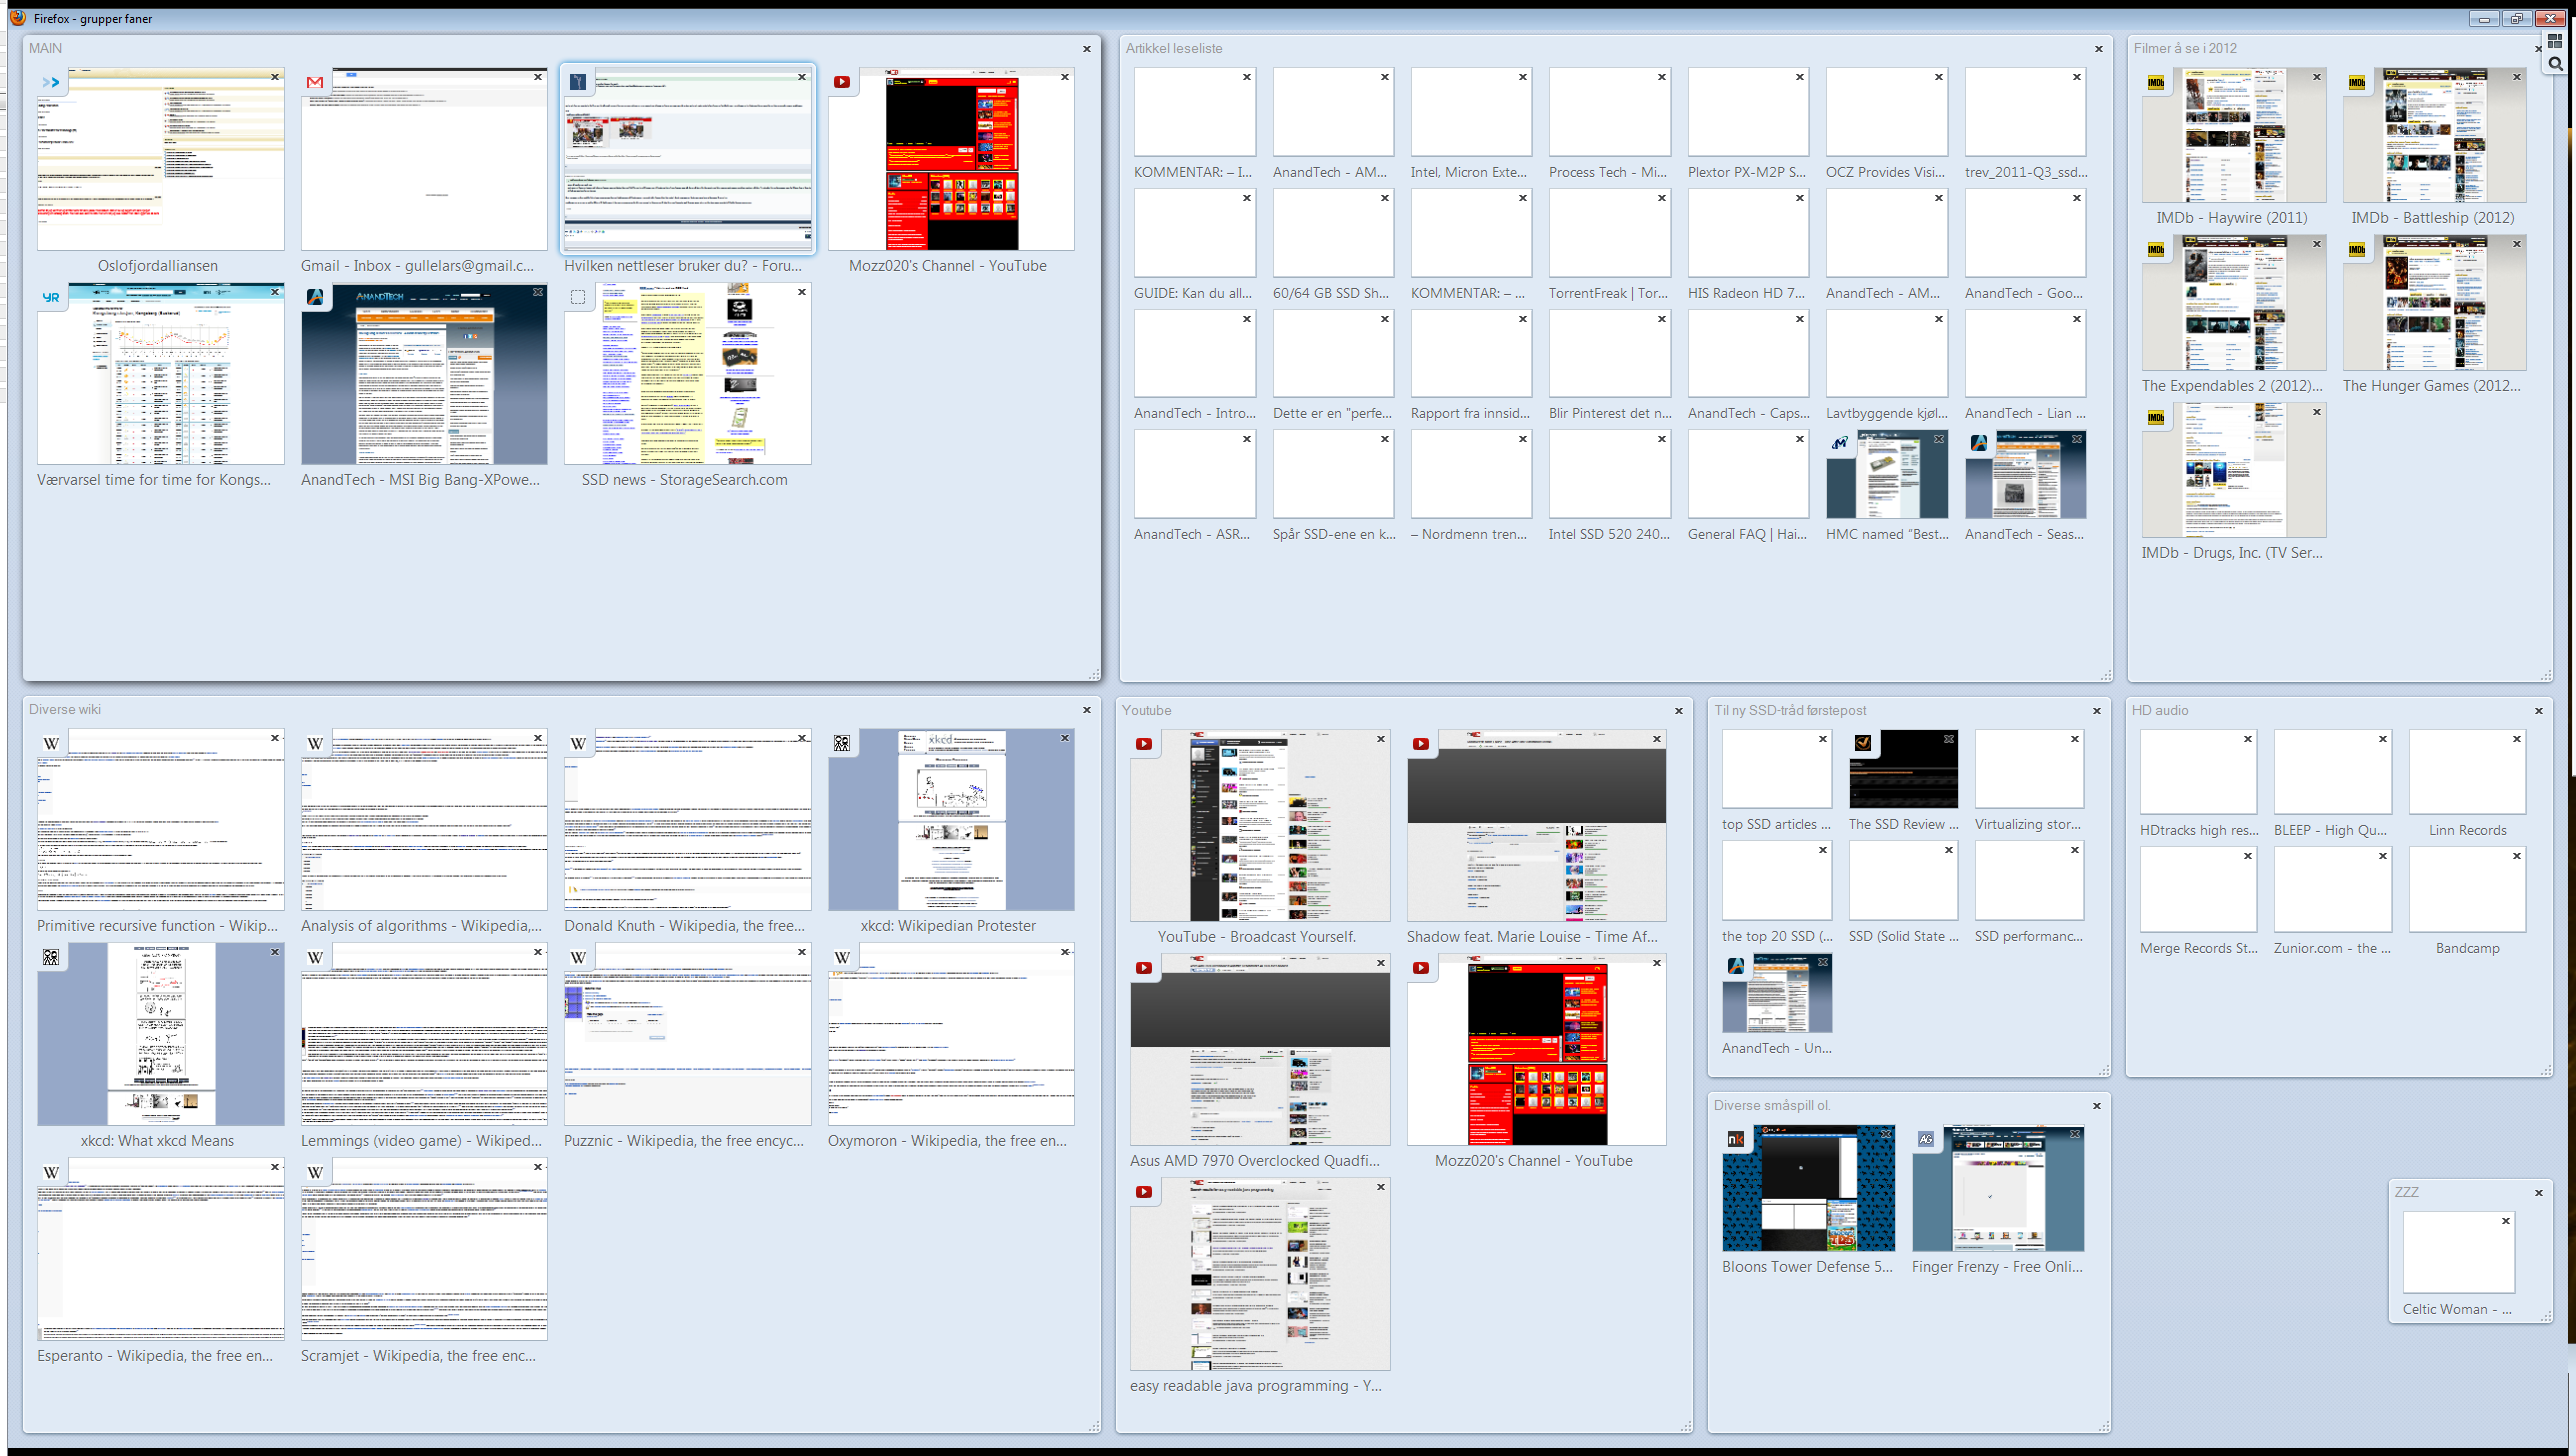Open the 'Bandcamp' tab in HD audio
Screen dimensions: 2576x1456
pyautogui.click(x=2467, y=890)
